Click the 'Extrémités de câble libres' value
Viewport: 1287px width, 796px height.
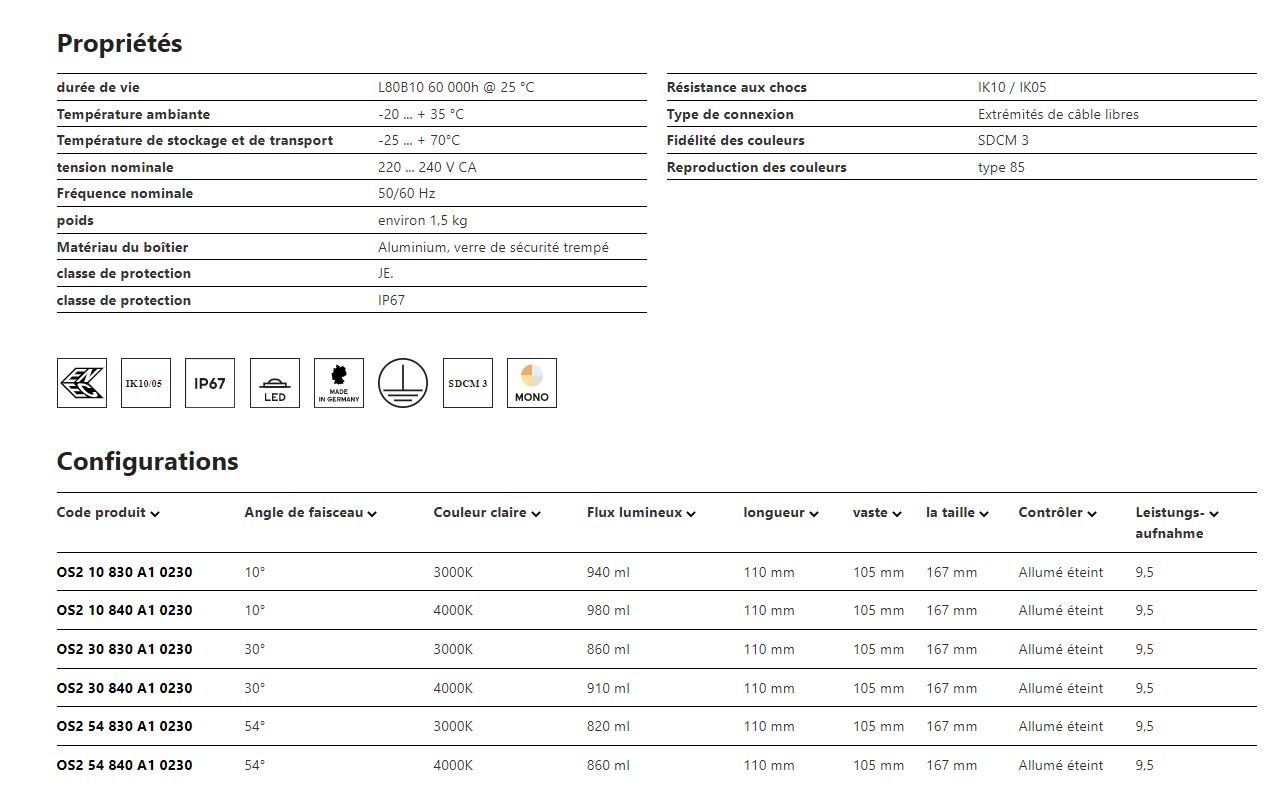[x=1058, y=114]
